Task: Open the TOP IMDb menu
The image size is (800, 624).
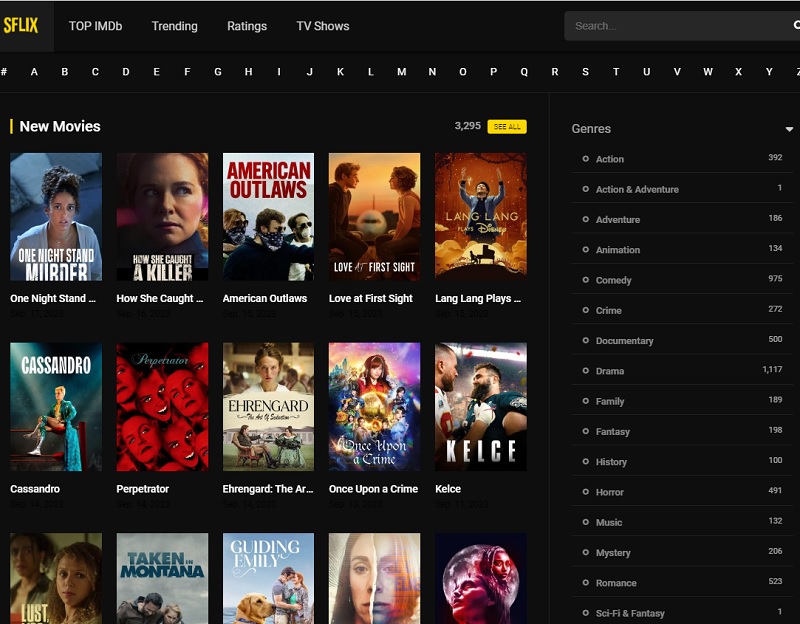Action: click(x=95, y=26)
